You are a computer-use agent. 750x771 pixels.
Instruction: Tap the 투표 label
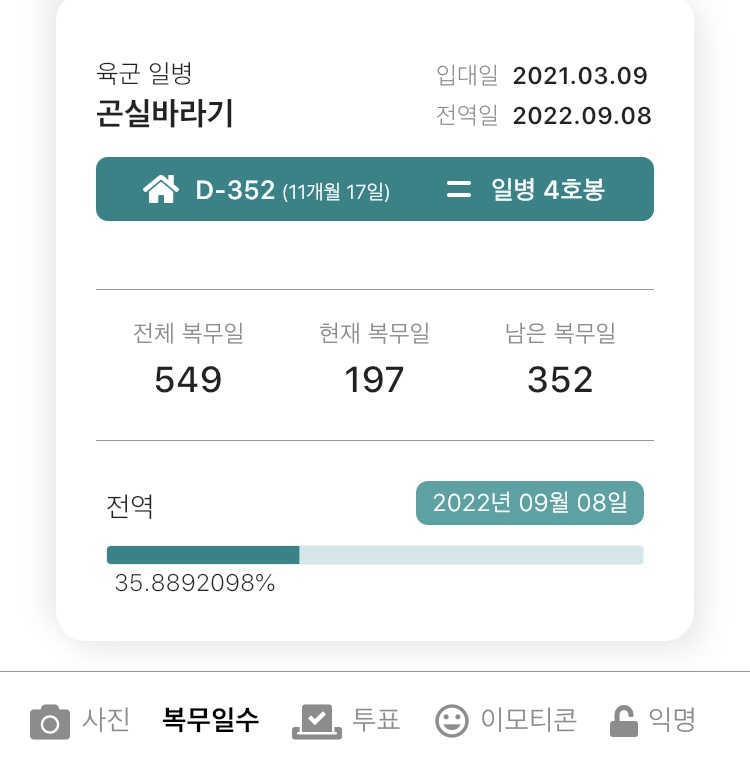376,720
